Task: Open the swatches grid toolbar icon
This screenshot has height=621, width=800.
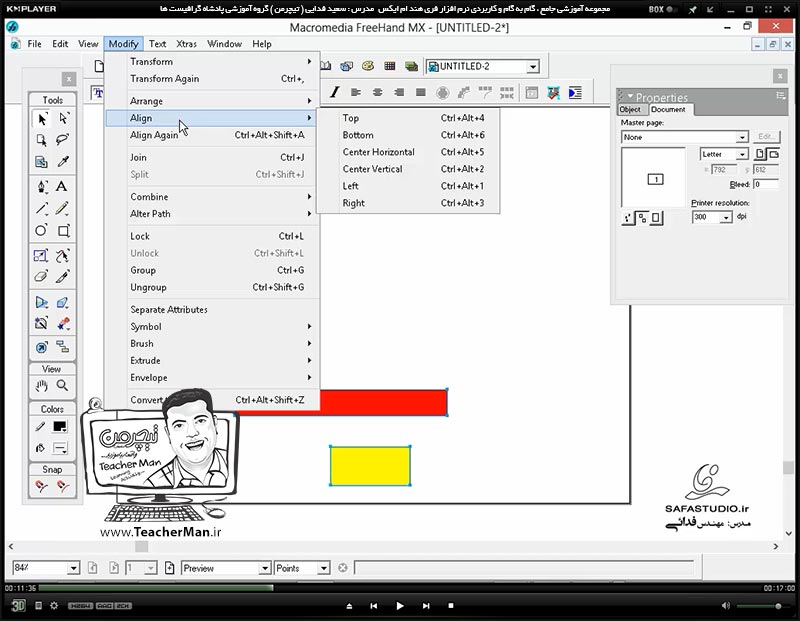Action: [x=390, y=66]
